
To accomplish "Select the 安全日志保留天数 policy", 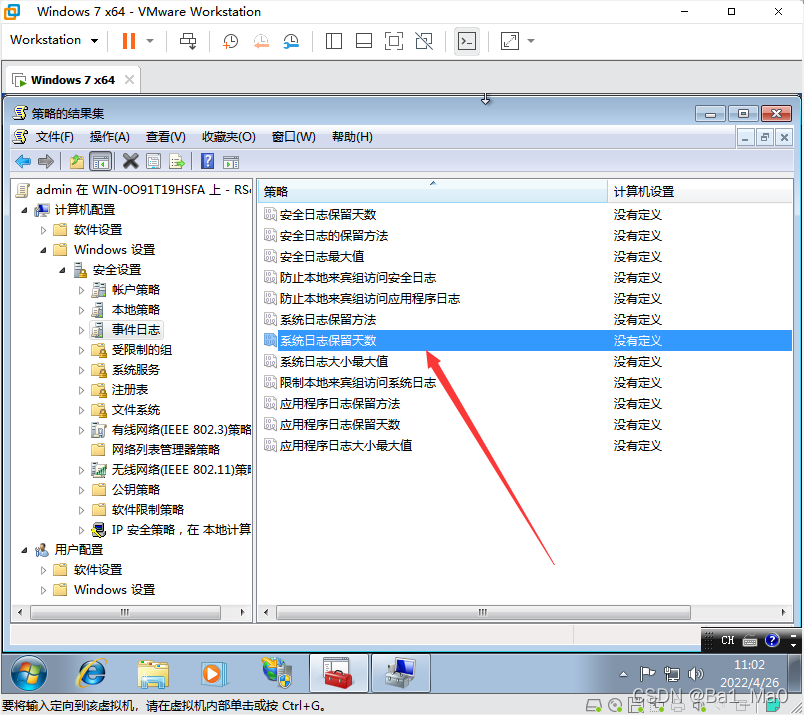I will tap(328, 214).
